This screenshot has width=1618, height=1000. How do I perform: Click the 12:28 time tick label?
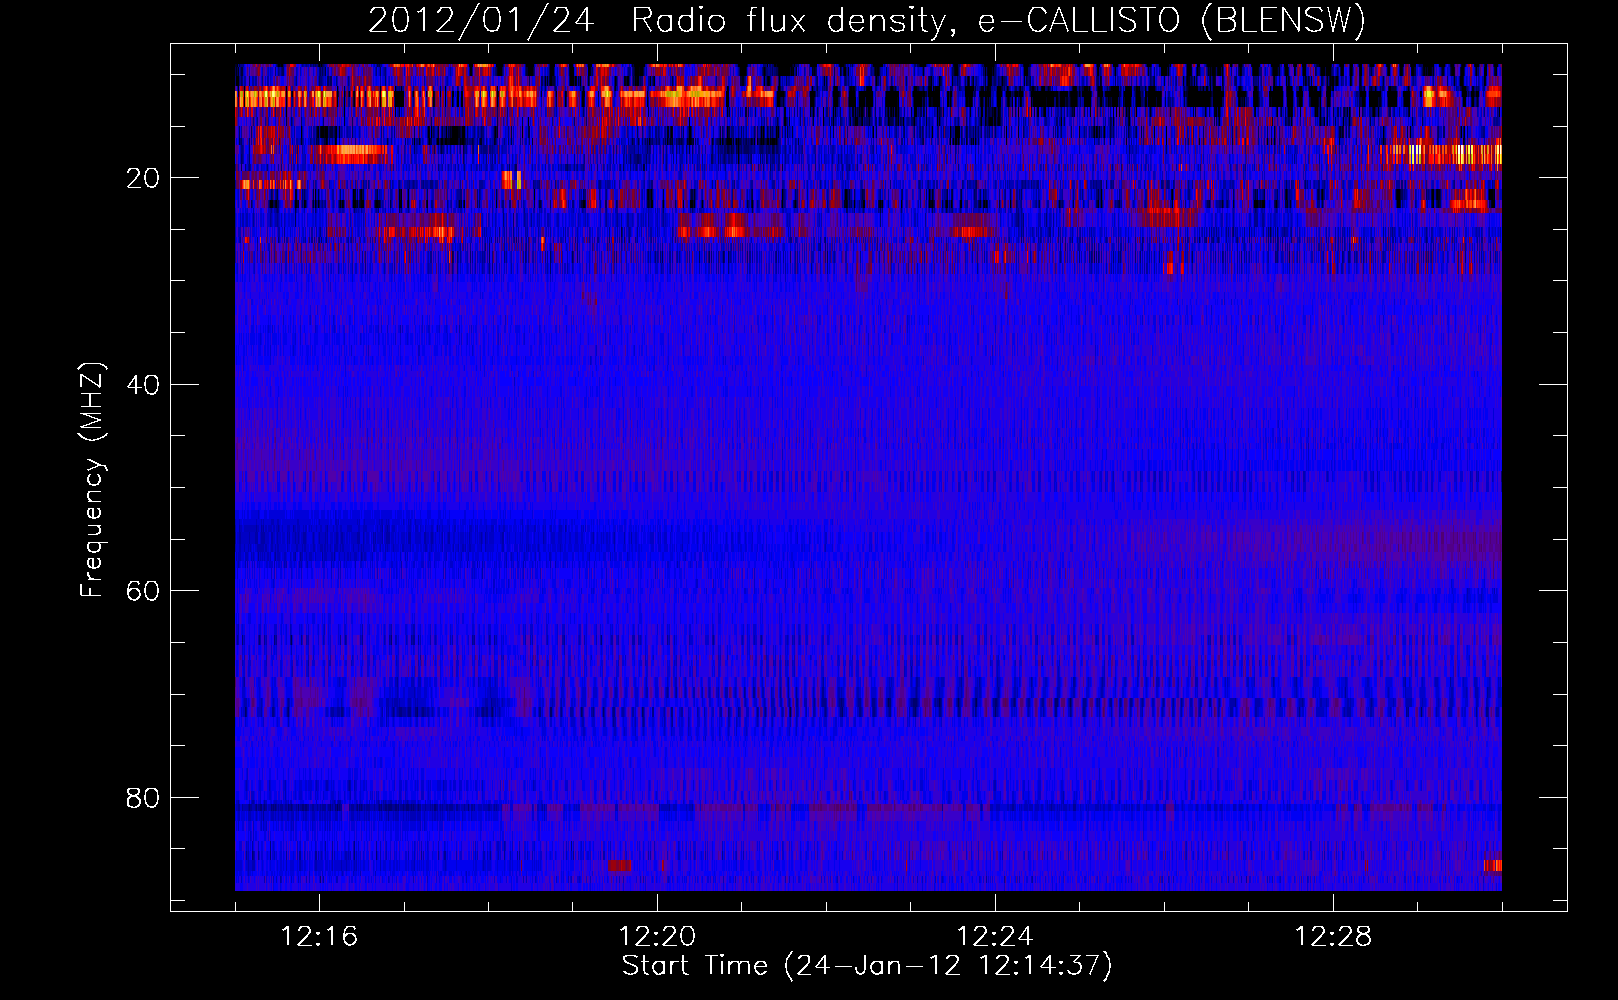[1333, 937]
